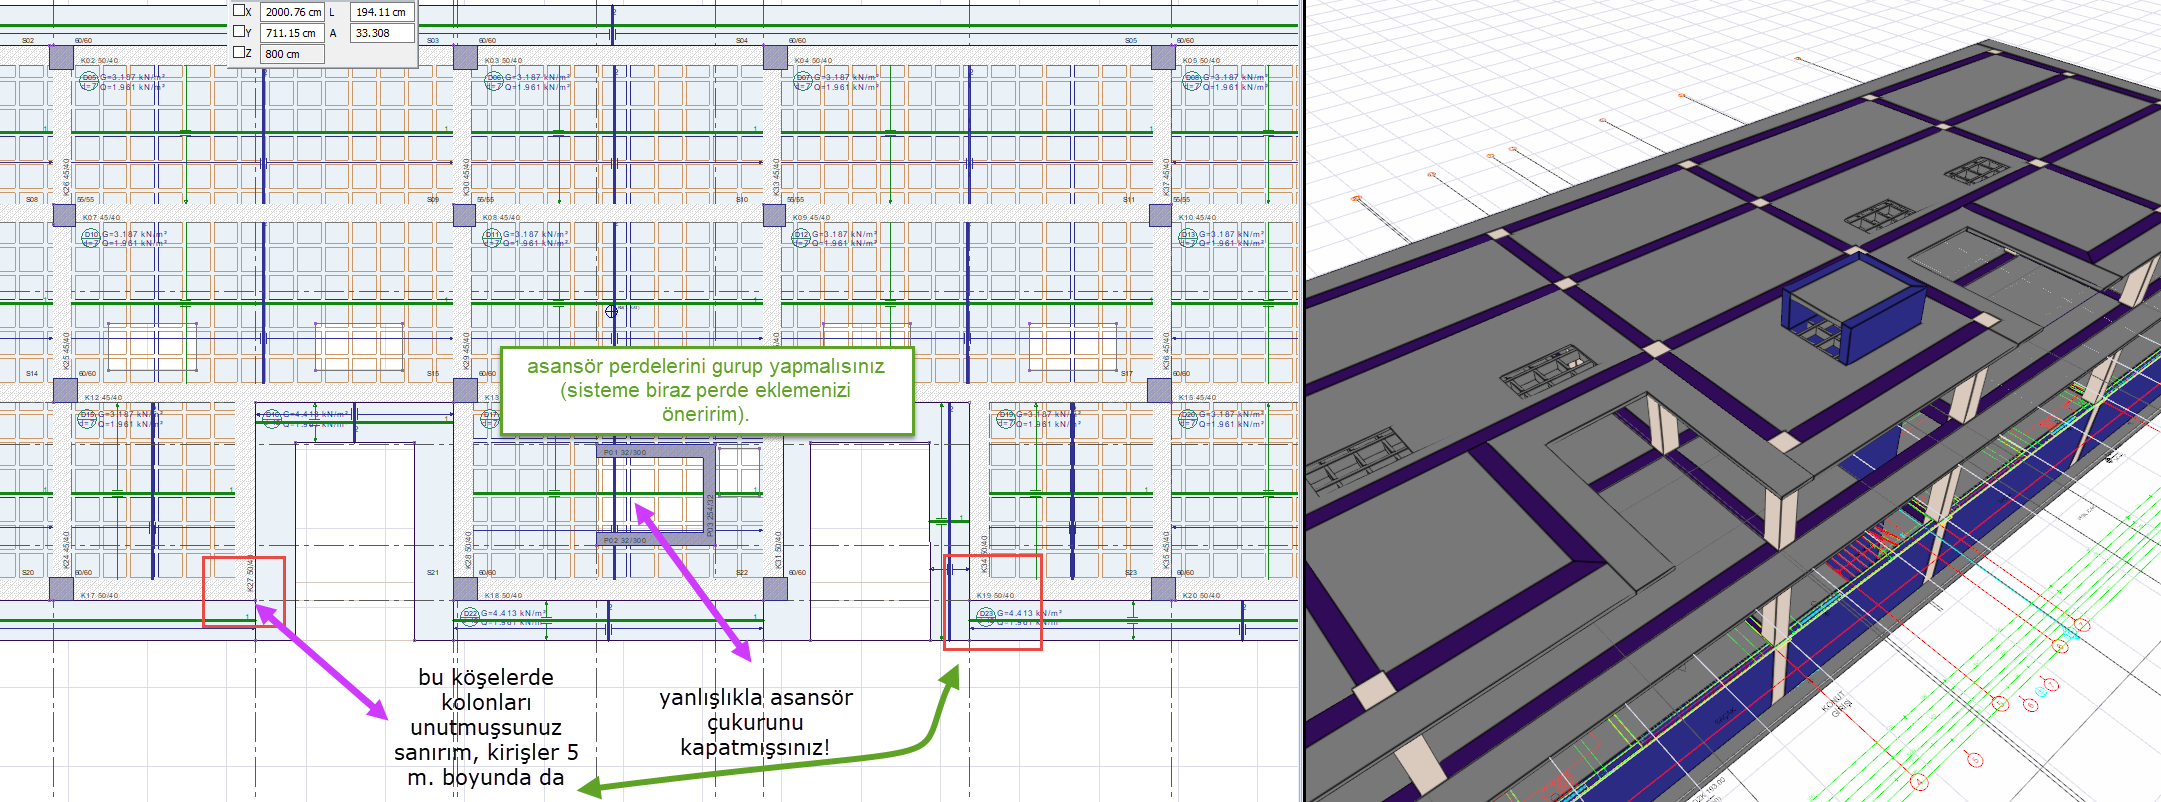Click beam label K17 50/40
The height and width of the screenshot is (802, 2161).
(x=99, y=595)
